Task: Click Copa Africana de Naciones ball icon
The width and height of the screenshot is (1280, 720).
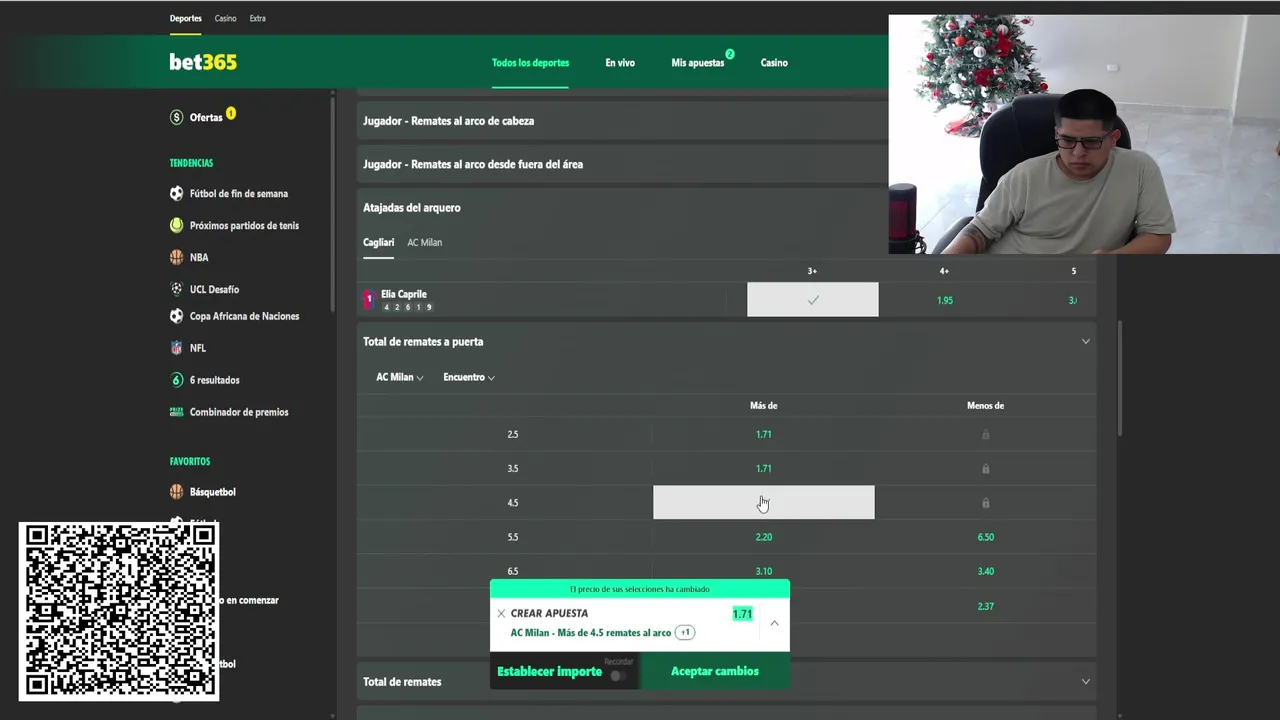Action: (x=176, y=316)
